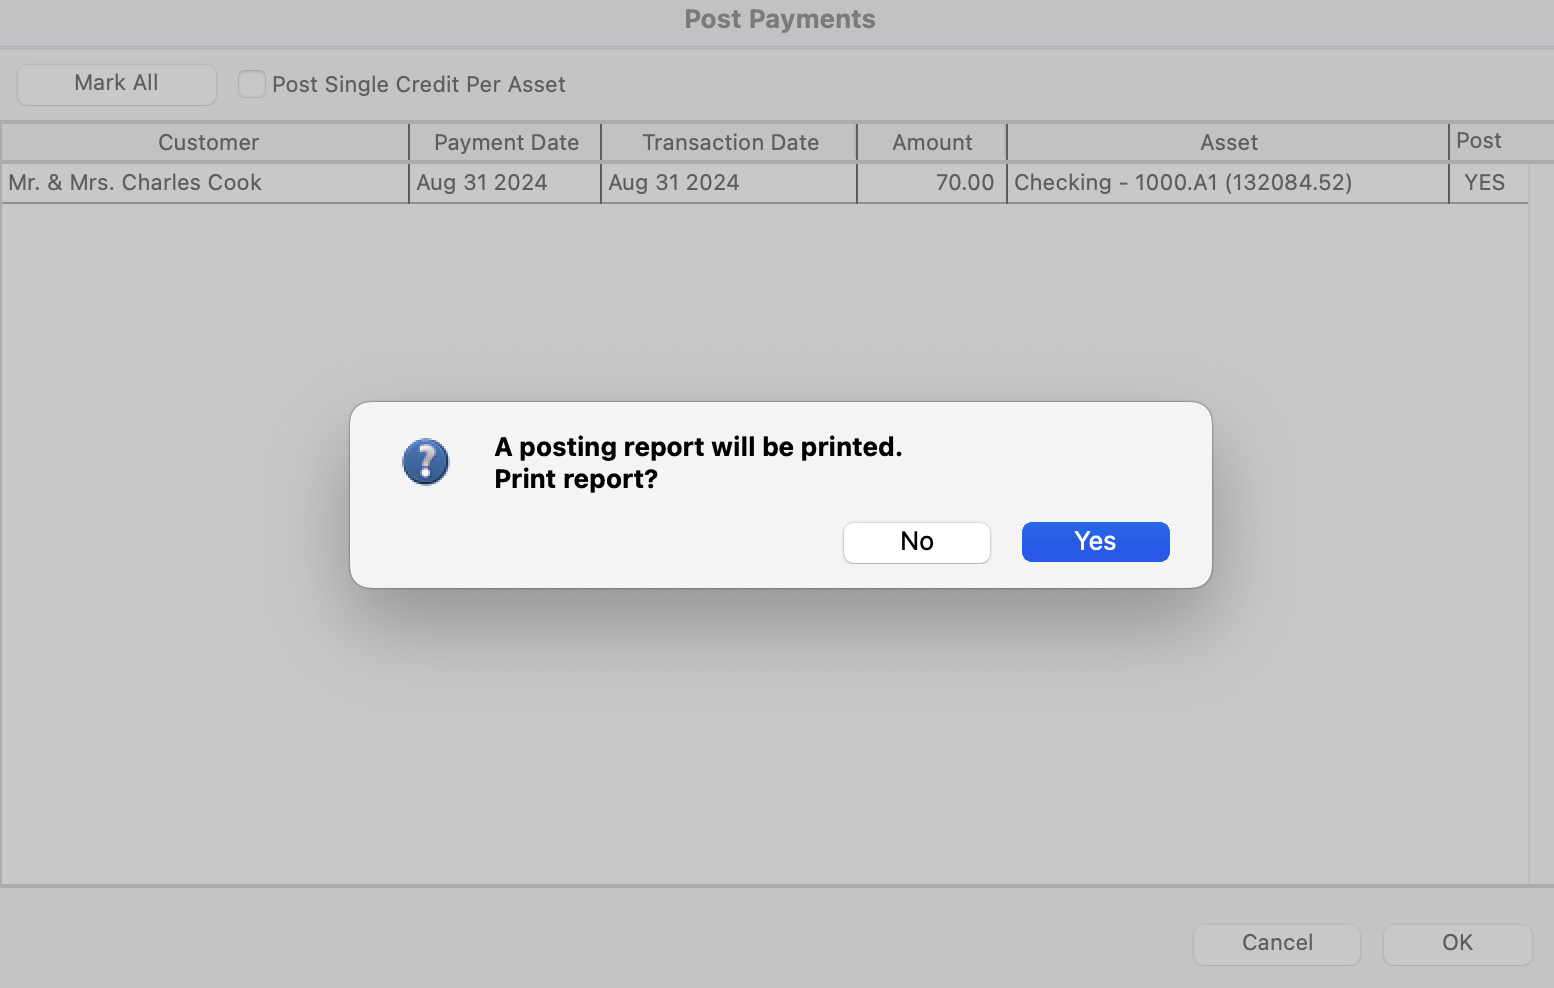
Task: Click the Transaction Date column header
Action: pos(730,142)
